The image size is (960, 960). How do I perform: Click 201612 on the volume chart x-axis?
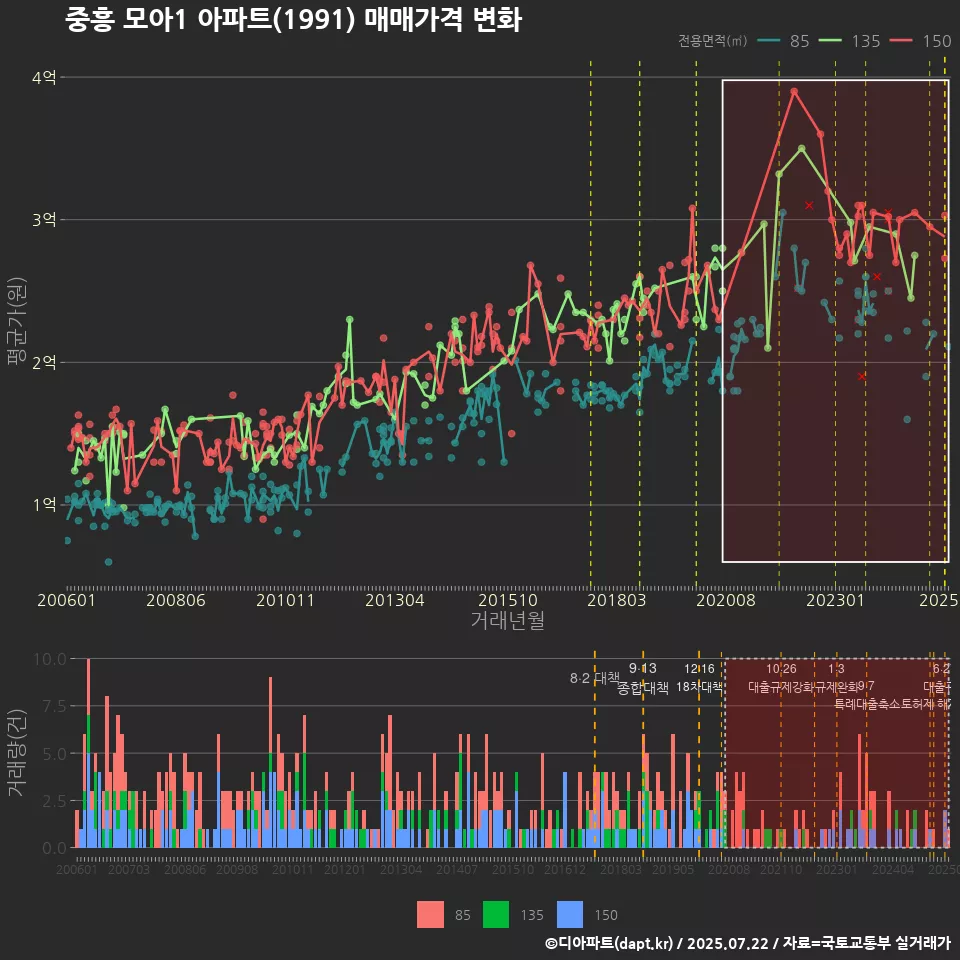[x=564, y=869]
